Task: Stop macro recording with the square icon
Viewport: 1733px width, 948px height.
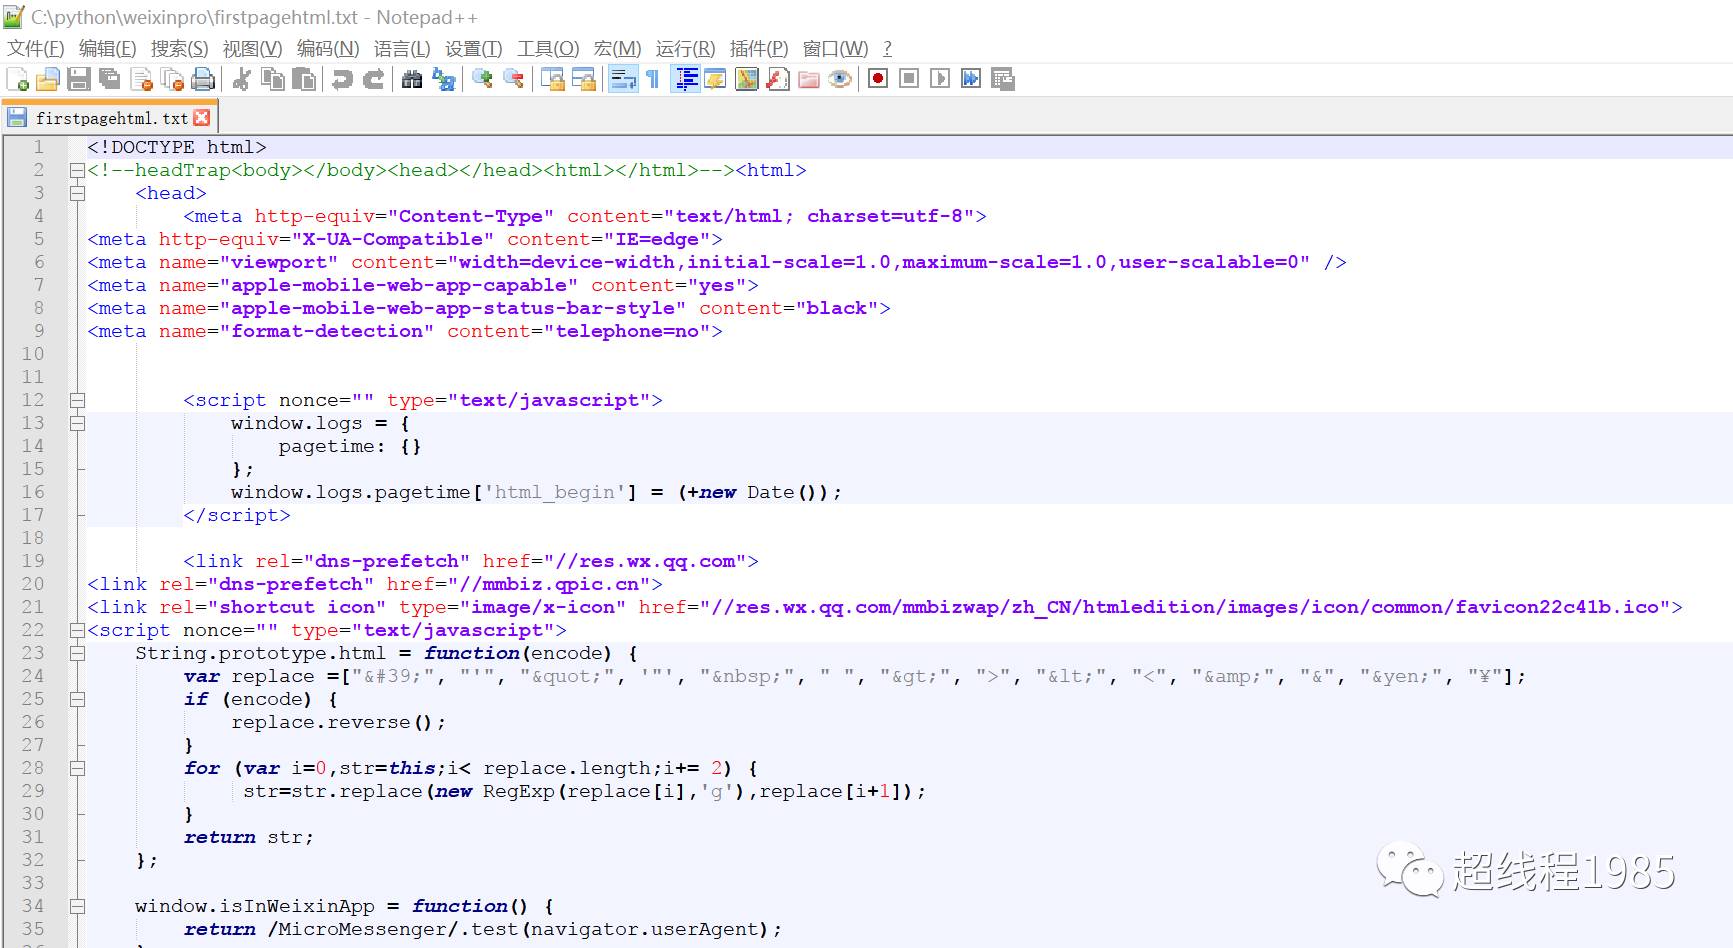Action: pos(909,79)
